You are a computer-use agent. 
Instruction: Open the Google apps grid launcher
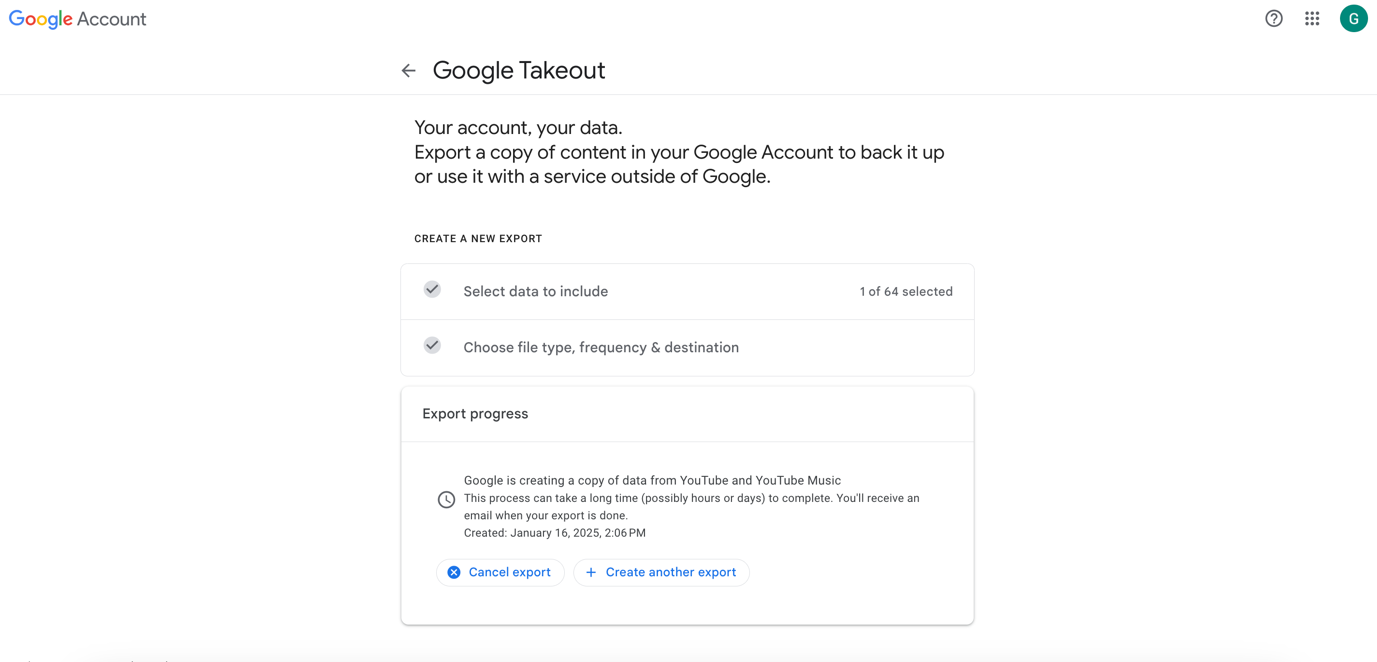point(1312,19)
